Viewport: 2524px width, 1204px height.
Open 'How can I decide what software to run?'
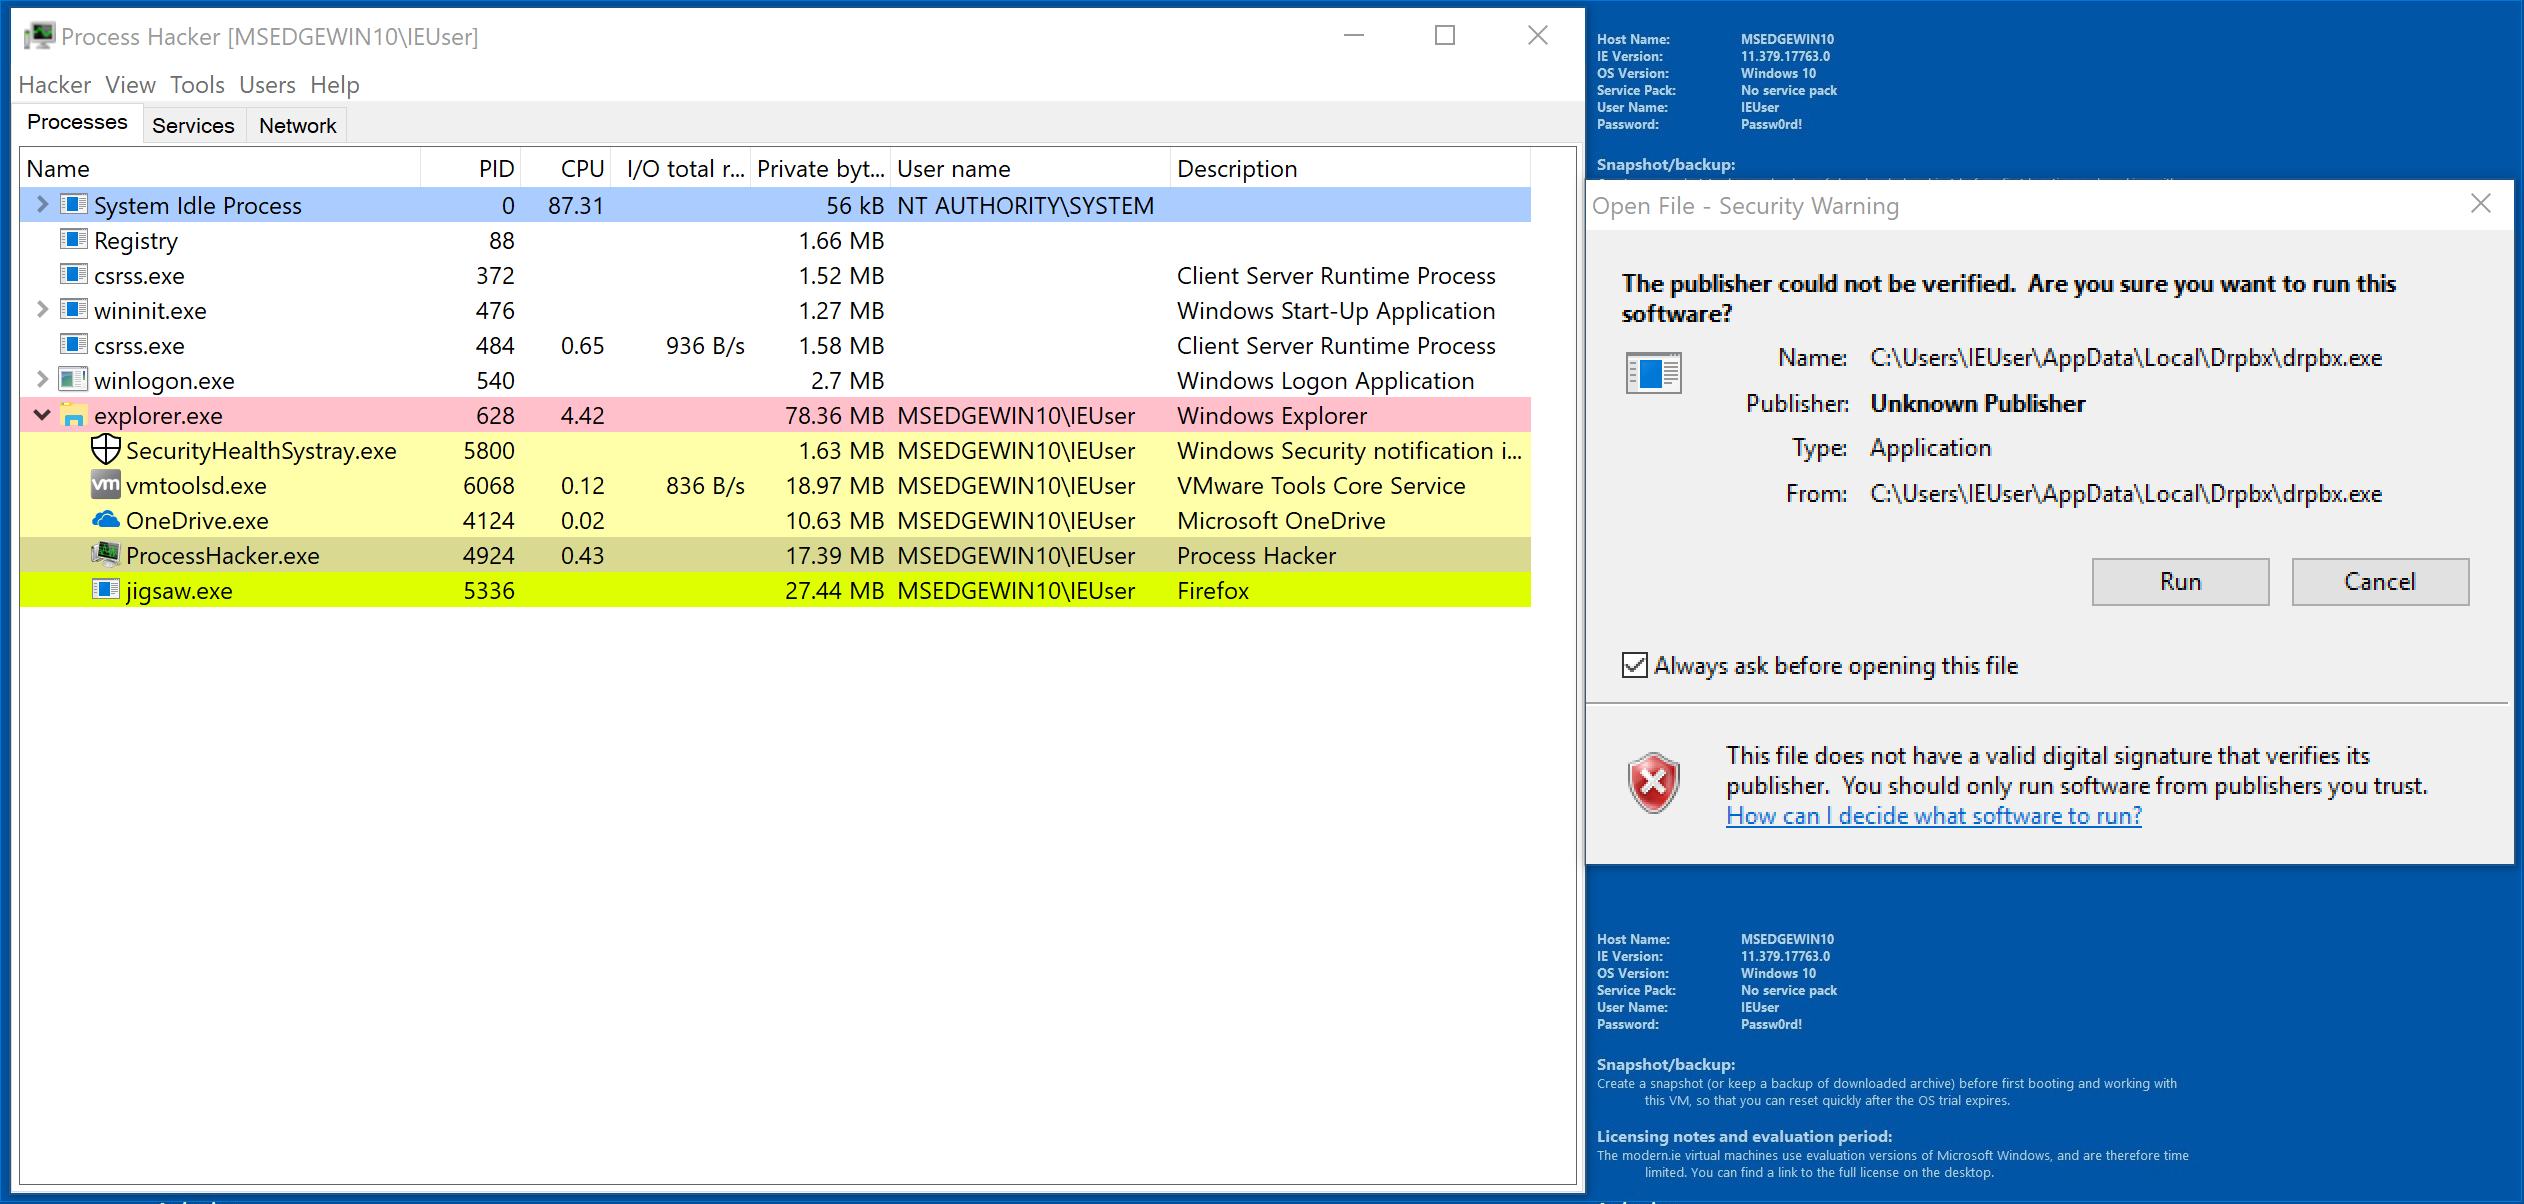coord(1934,816)
